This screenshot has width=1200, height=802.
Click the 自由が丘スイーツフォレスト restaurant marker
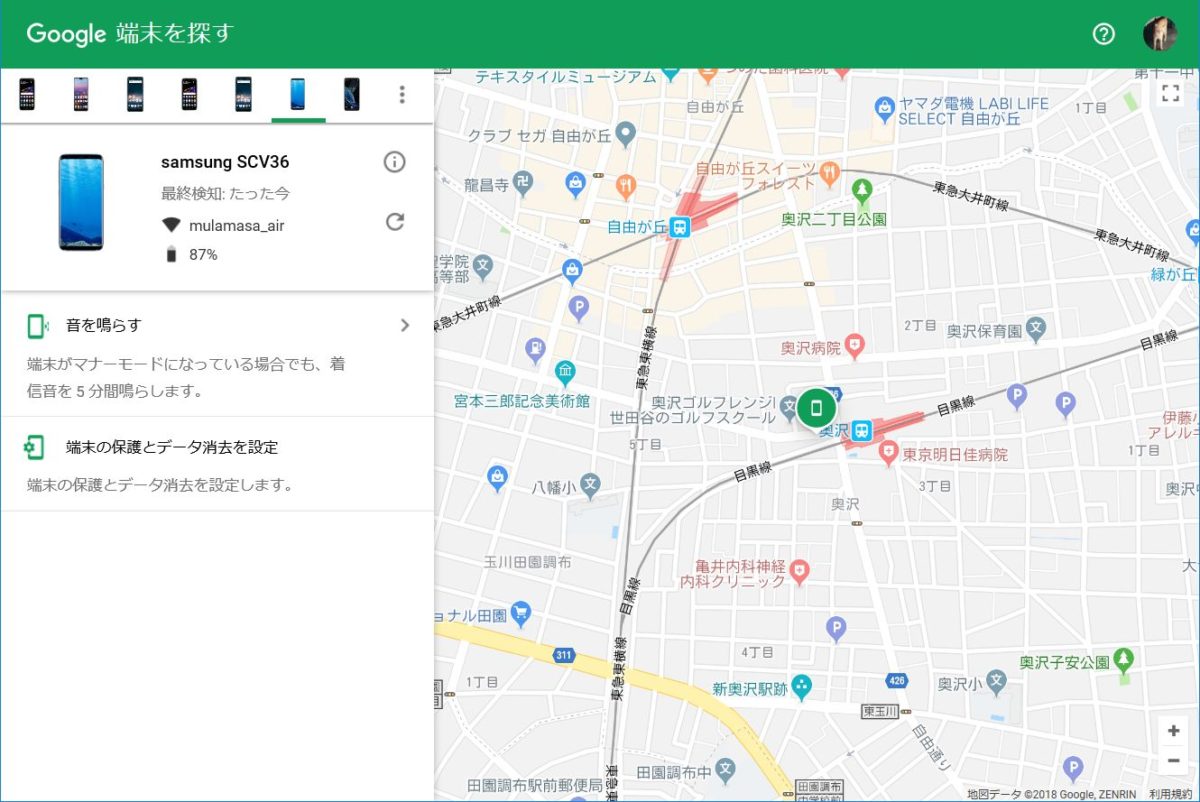point(829,173)
